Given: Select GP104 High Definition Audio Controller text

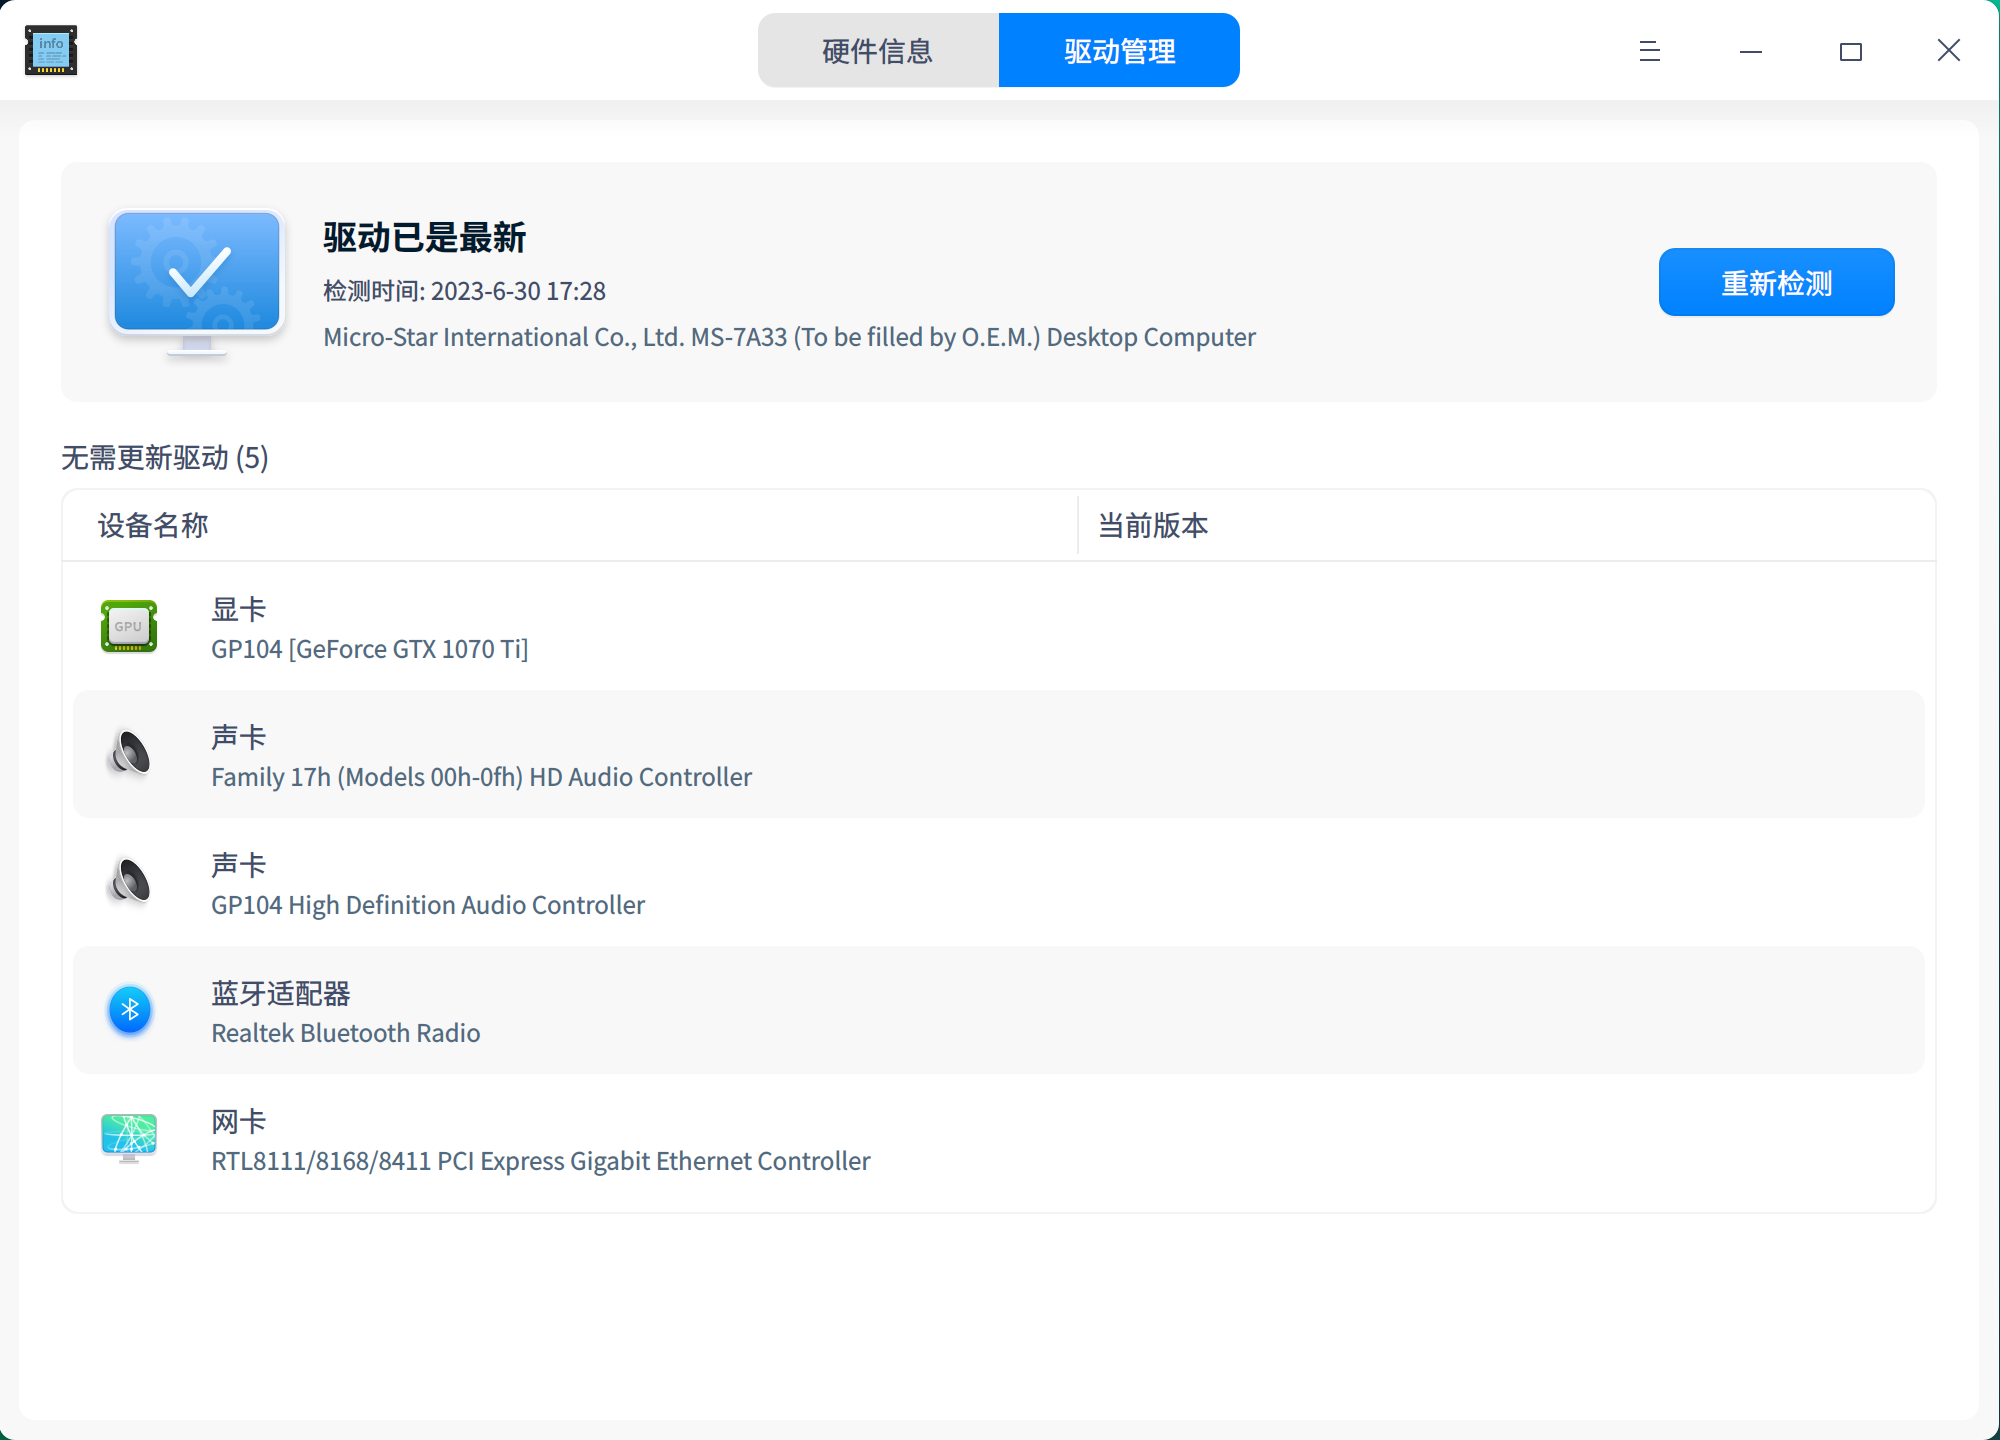Looking at the screenshot, I should (428, 905).
